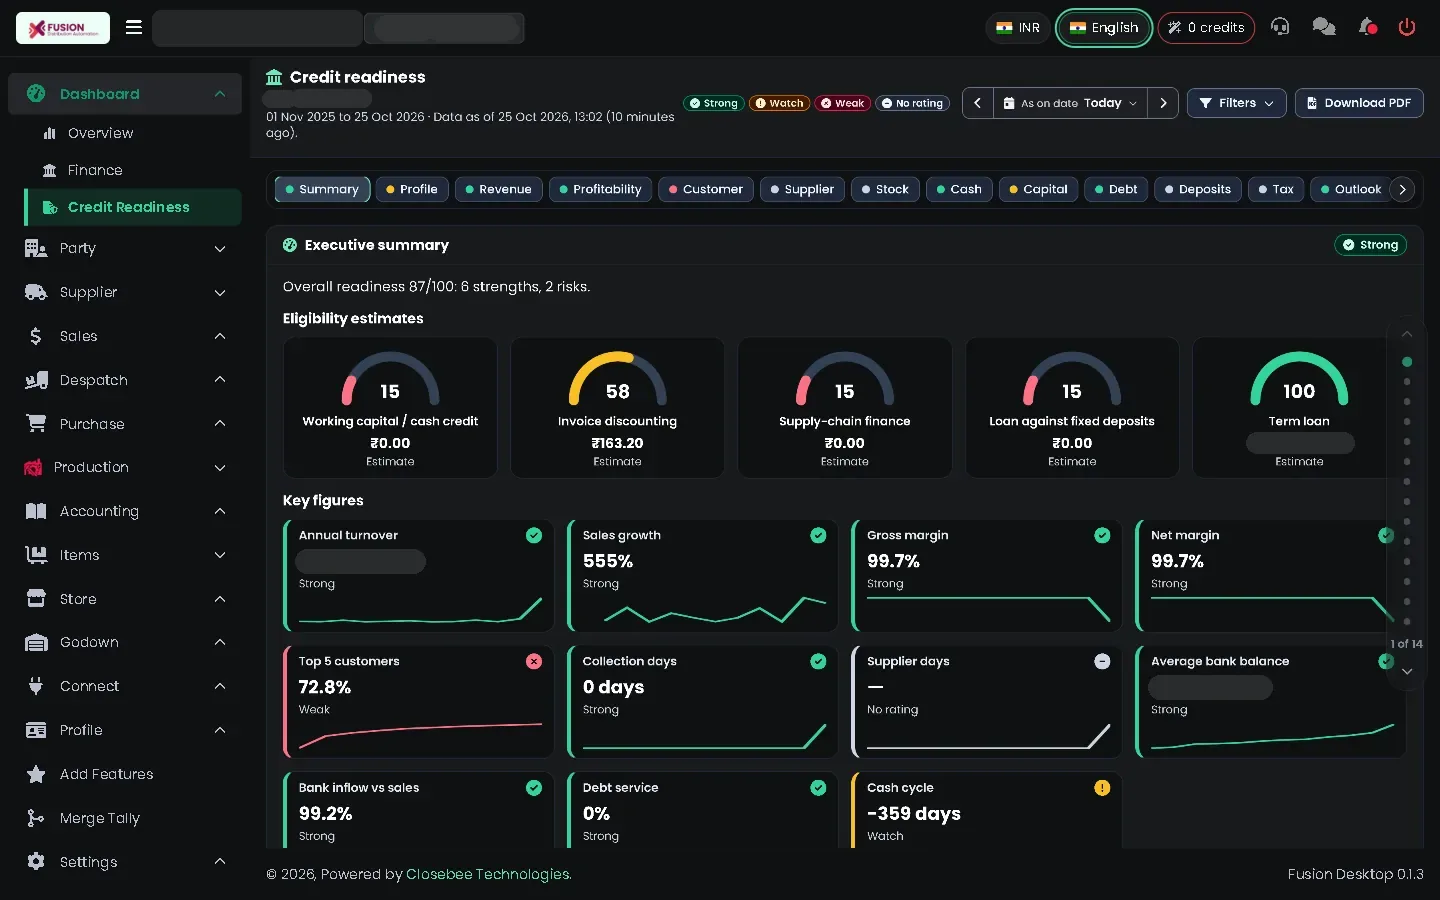Image resolution: width=1440 pixels, height=900 pixels.
Task: Open the hamburger menu icon
Action: [x=134, y=27]
